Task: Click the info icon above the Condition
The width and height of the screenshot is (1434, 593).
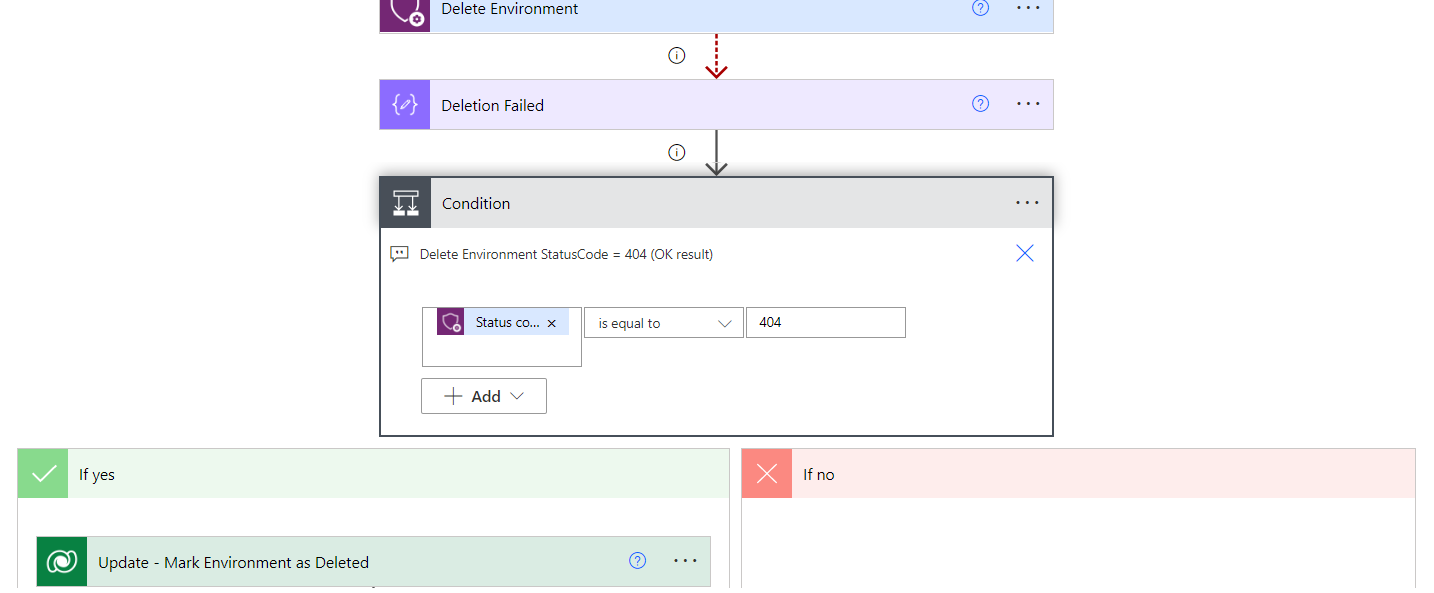Action: [x=677, y=152]
